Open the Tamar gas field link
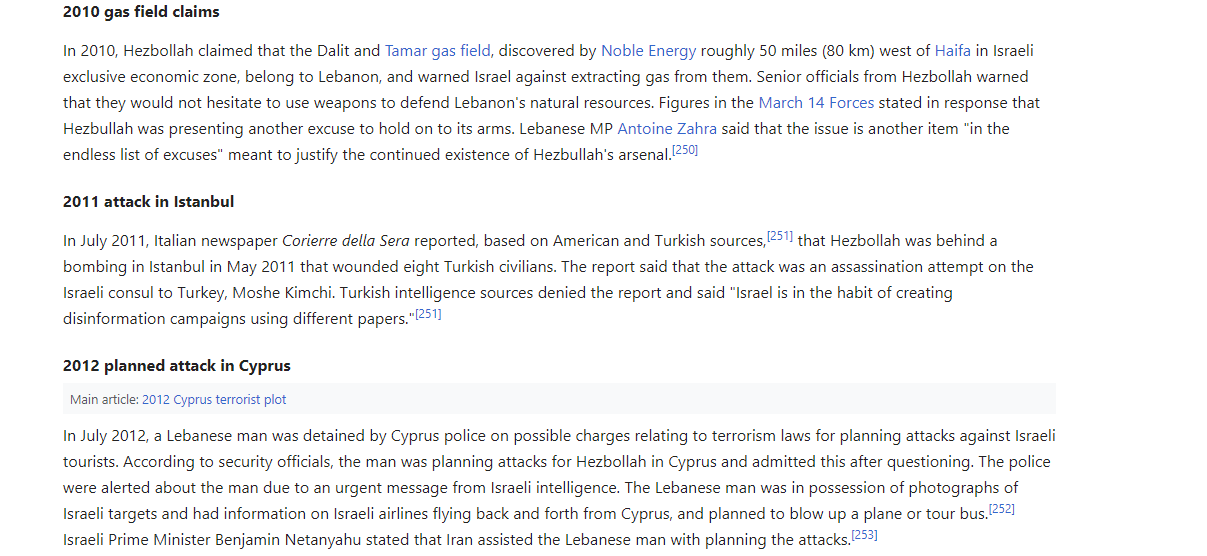 pos(438,50)
